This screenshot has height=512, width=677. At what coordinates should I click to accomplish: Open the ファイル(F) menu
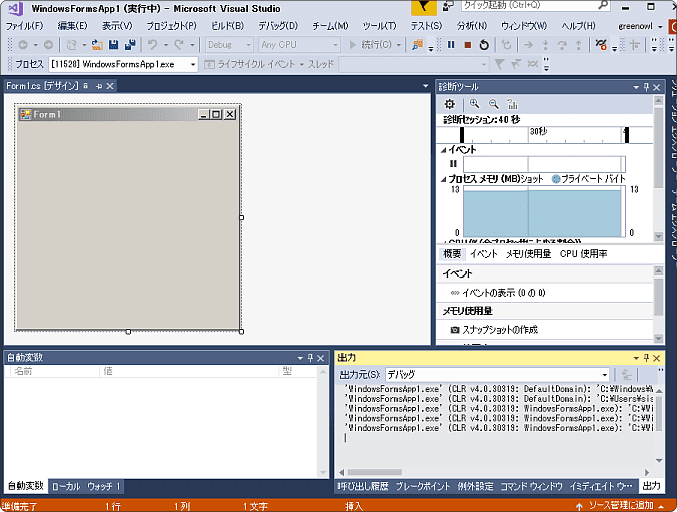coord(25,26)
